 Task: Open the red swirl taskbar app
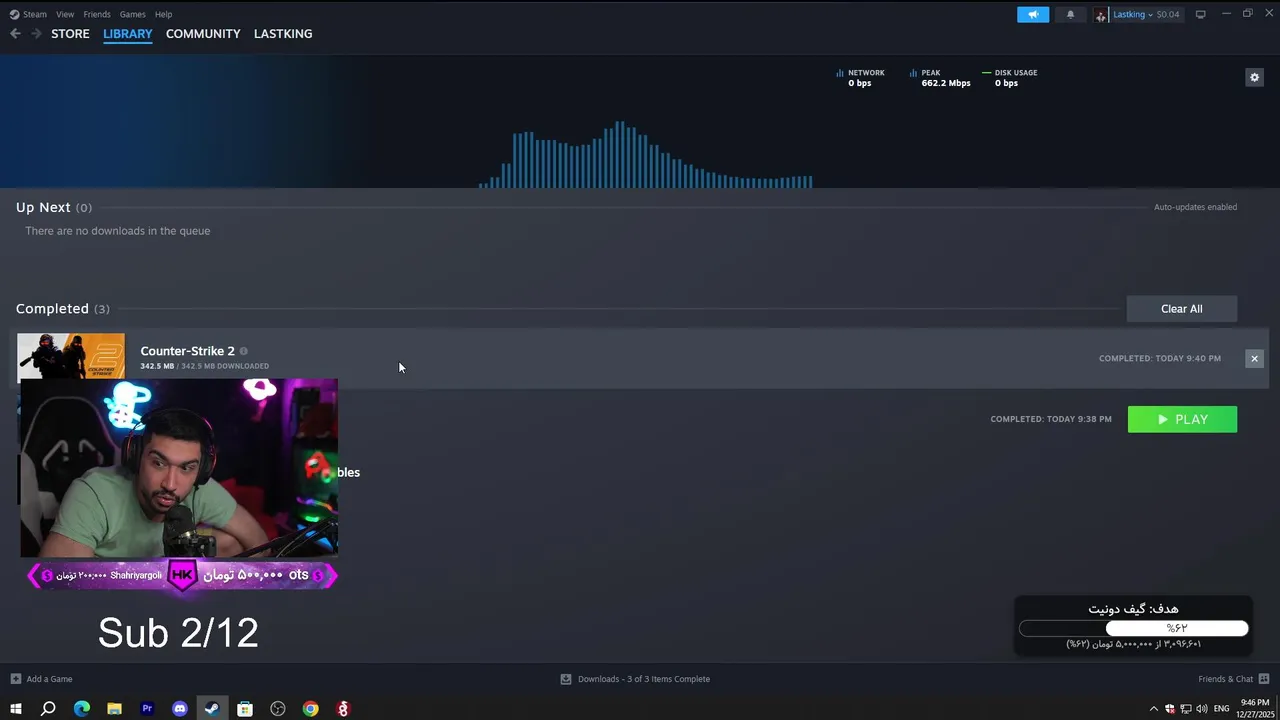click(x=343, y=709)
